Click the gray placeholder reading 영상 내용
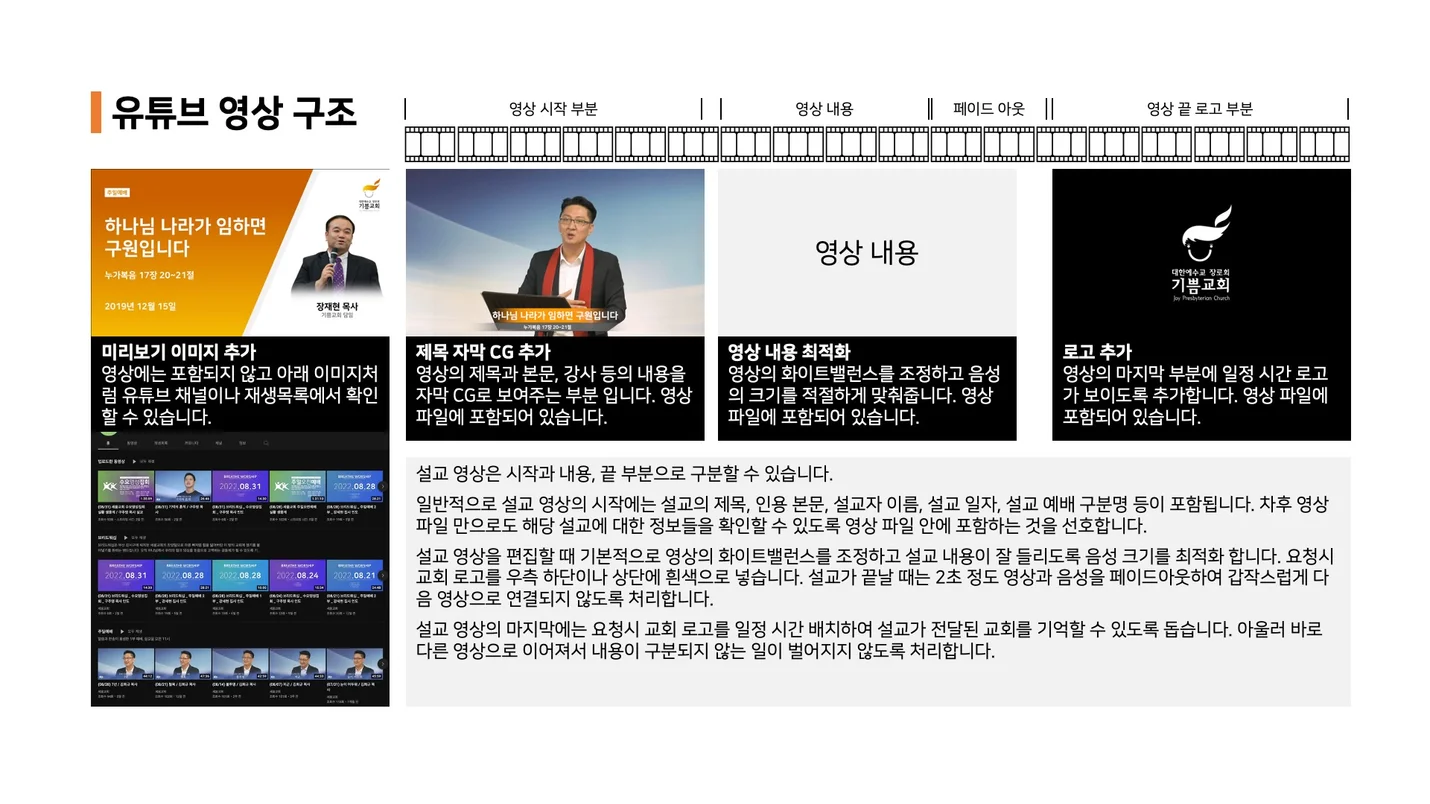The width and height of the screenshot is (1430, 804). coord(867,252)
